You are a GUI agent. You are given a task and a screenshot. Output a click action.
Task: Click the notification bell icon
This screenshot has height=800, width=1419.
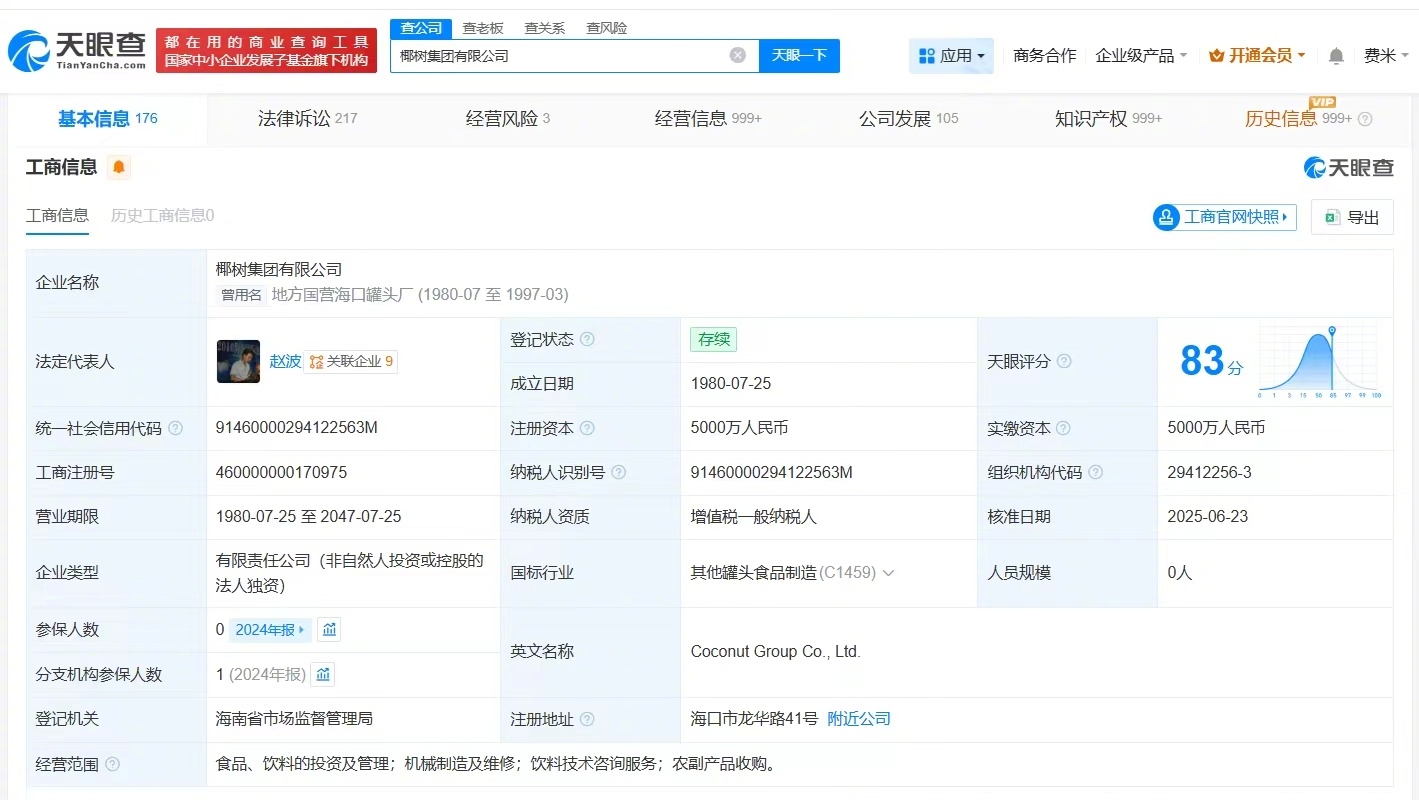[1334, 56]
